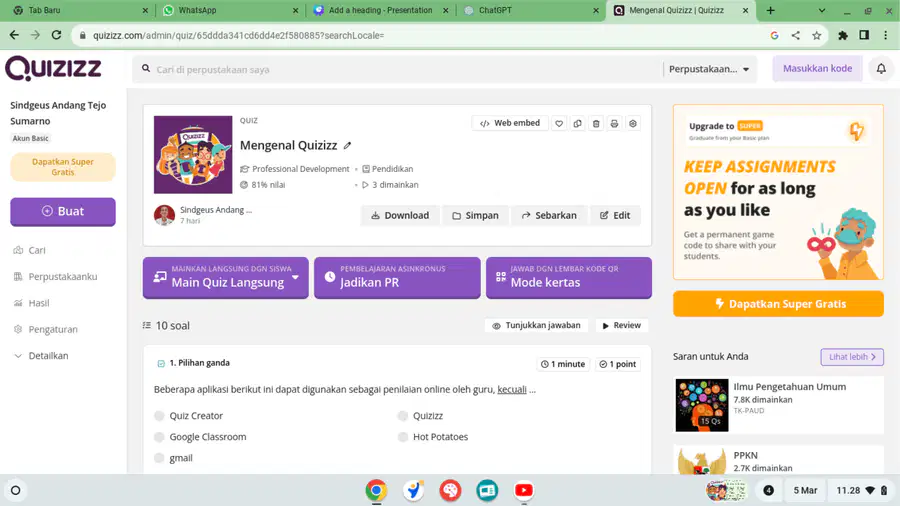
Task: Click the Review button
Action: tap(622, 325)
